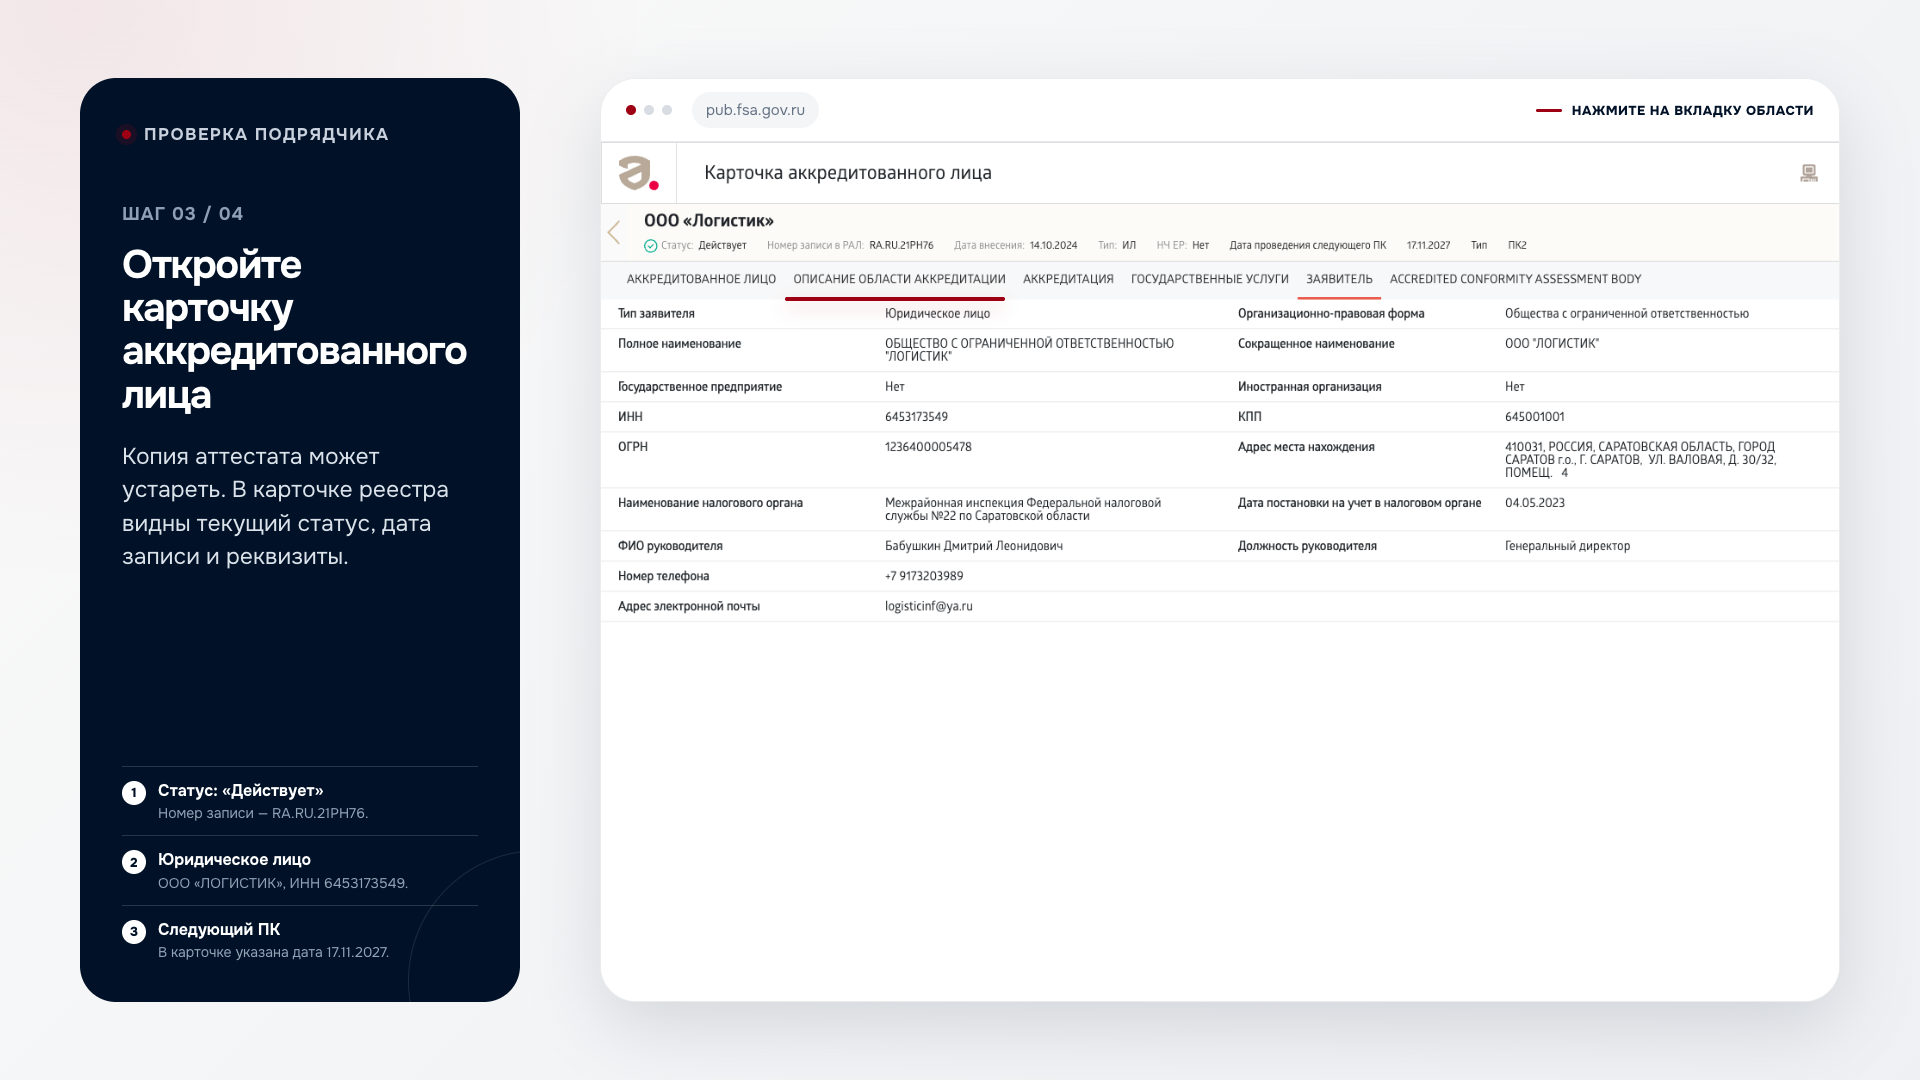Screen dimensions: 1920x1080
Task: Select the KPP value 645001001
Action: coord(1534,417)
